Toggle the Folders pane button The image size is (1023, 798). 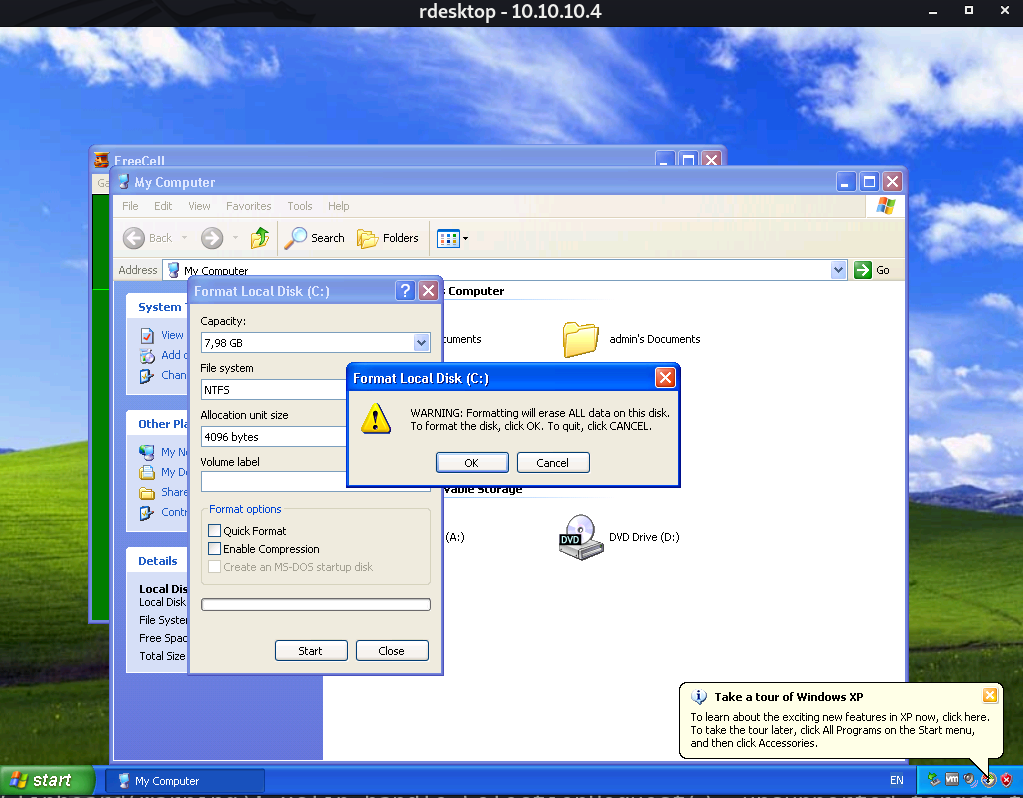[x=388, y=238]
